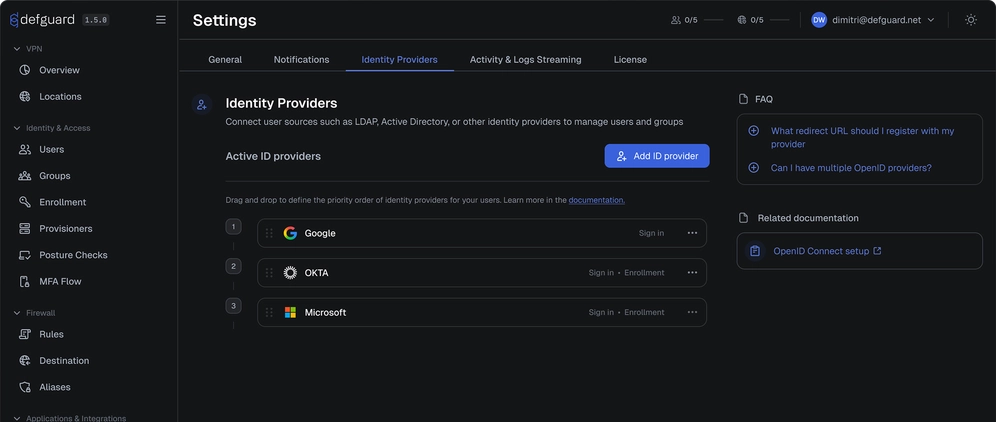Click the locations count globe icon in the header
This screenshot has width=996, height=422.
pyautogui.click(x=741, y=20)
